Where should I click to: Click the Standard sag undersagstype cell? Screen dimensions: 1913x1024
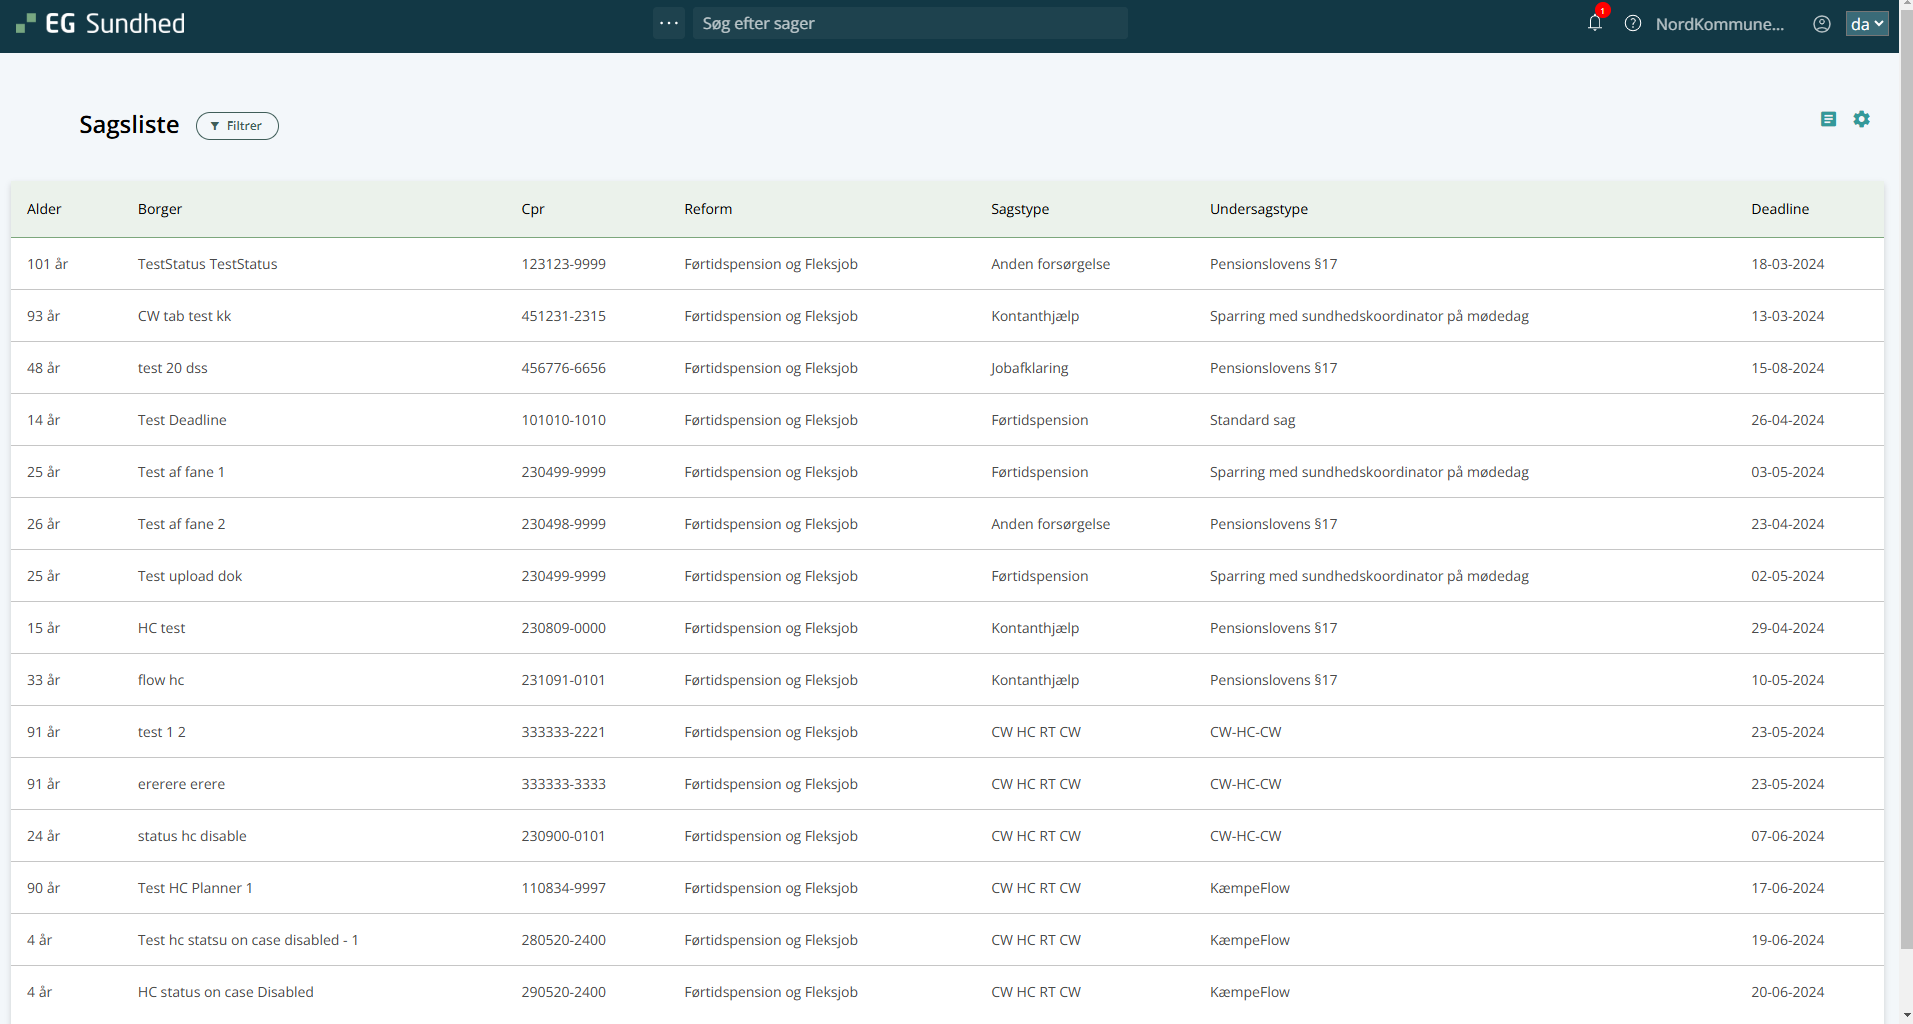1253,420
